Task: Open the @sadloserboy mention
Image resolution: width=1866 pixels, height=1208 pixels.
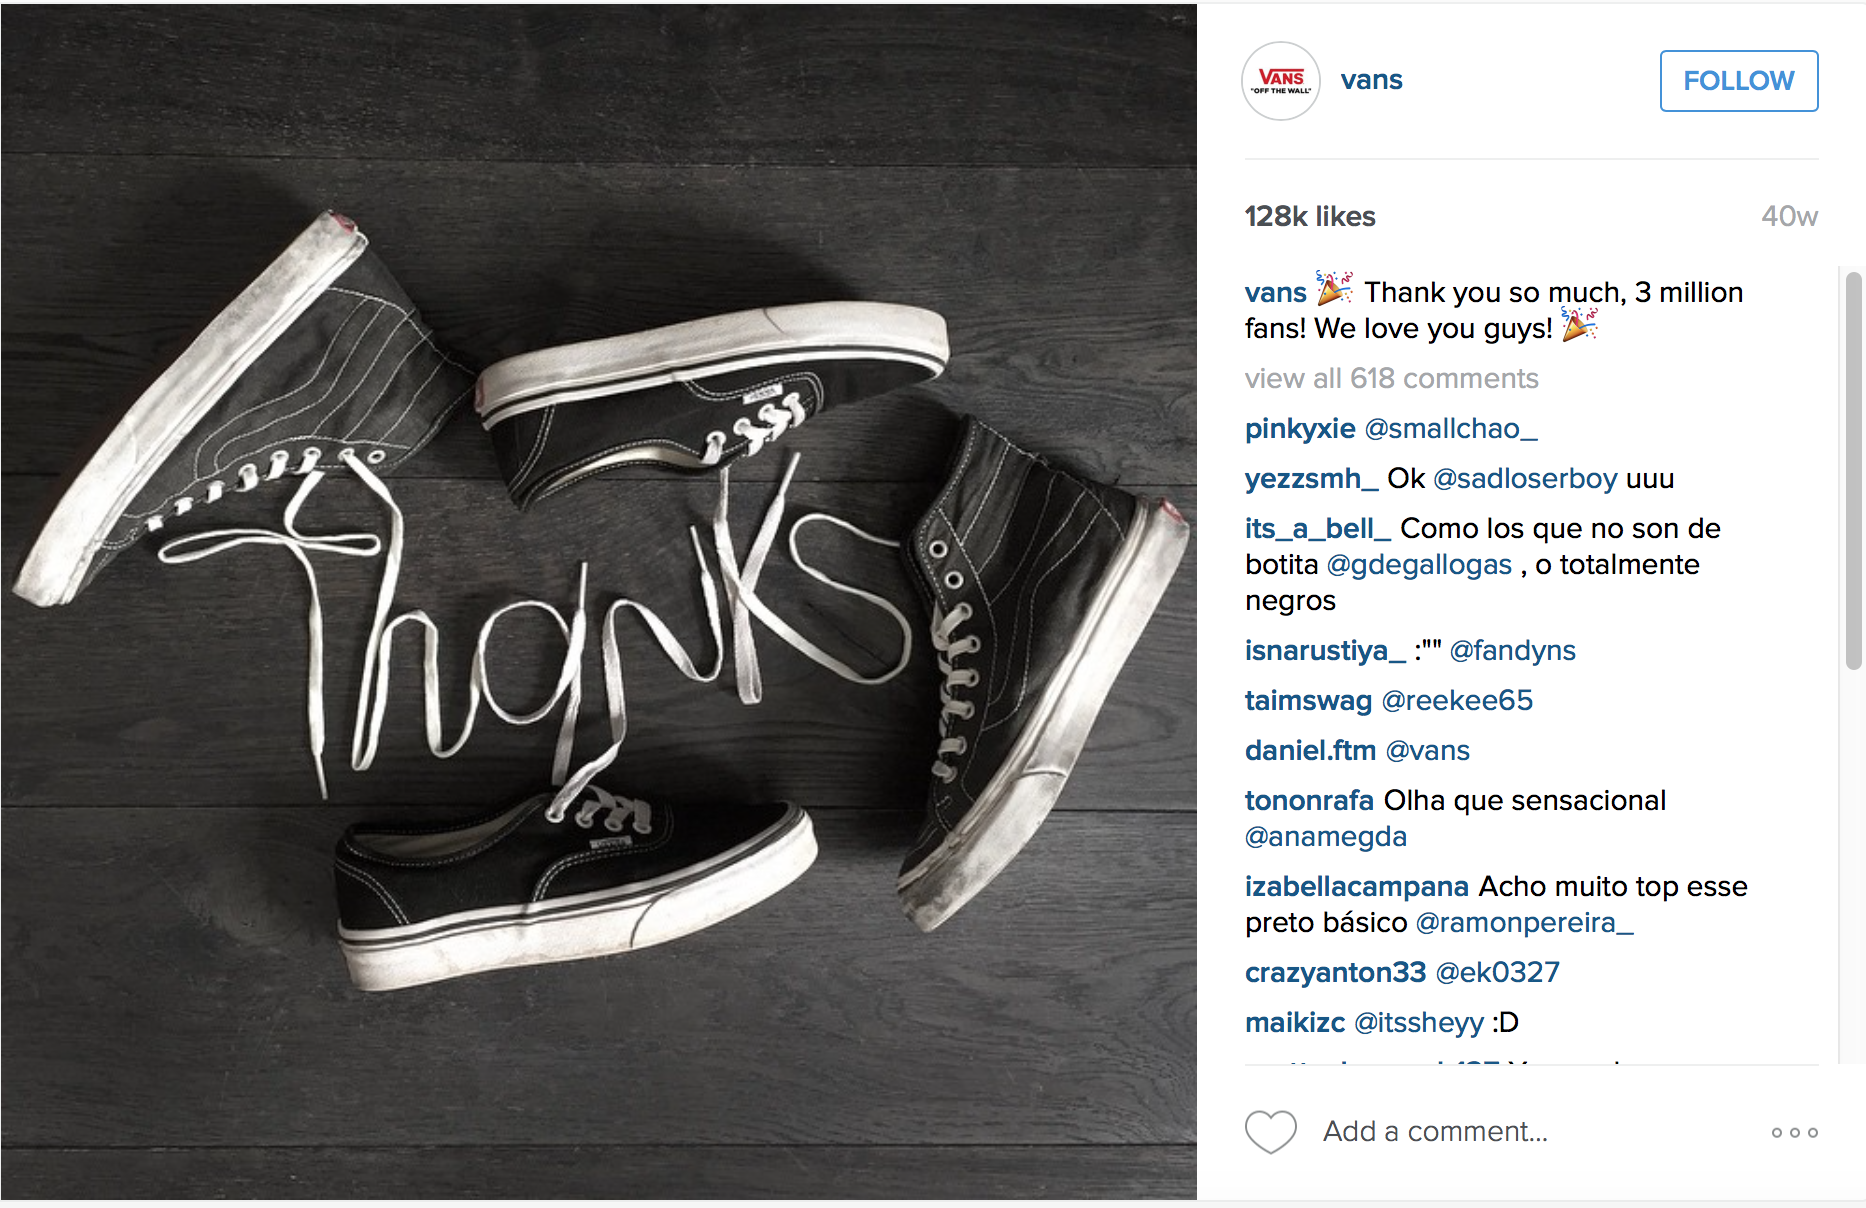Action: tap(1525, 479)
